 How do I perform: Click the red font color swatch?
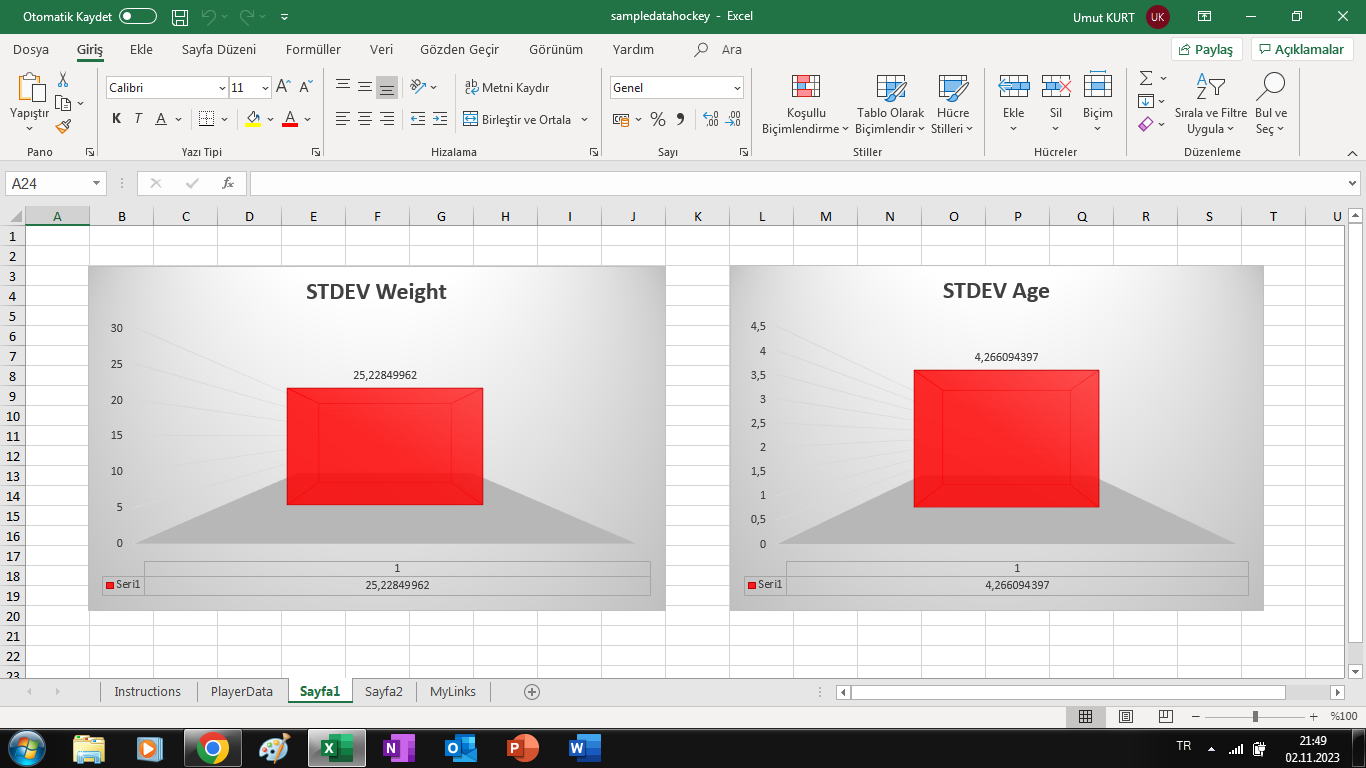289,119
